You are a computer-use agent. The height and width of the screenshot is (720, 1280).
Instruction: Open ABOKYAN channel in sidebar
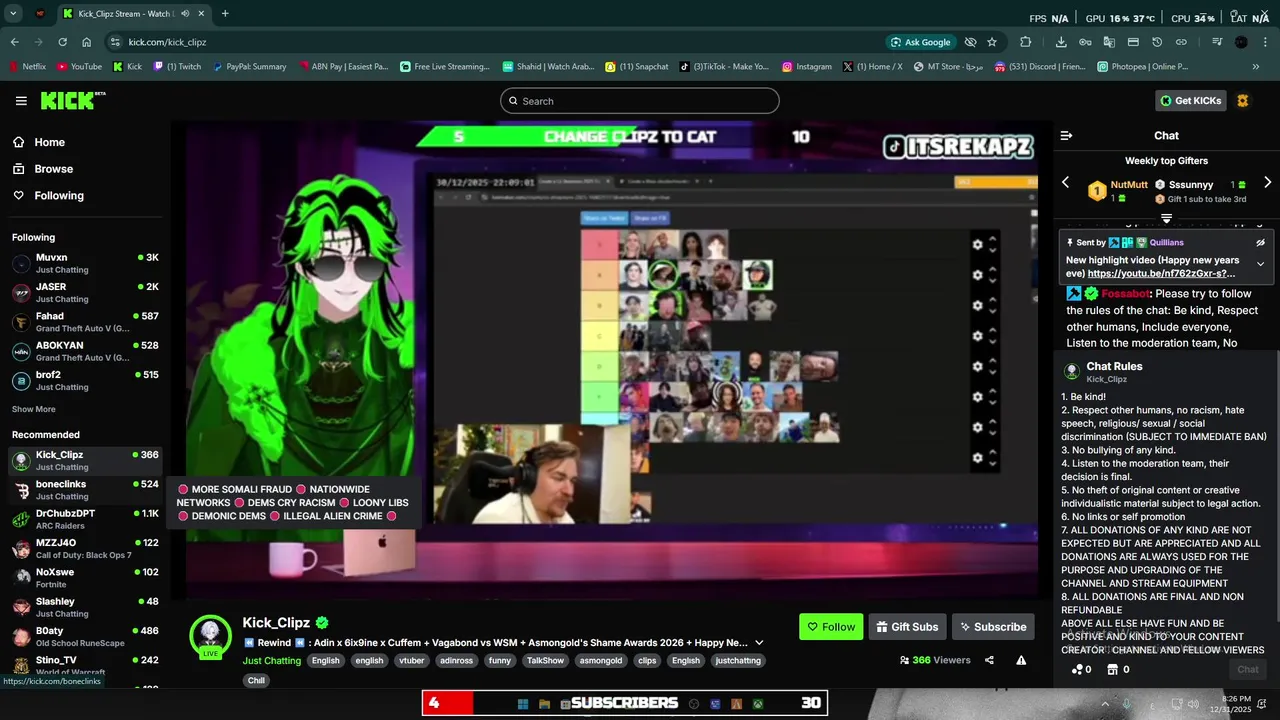point(85,351)
